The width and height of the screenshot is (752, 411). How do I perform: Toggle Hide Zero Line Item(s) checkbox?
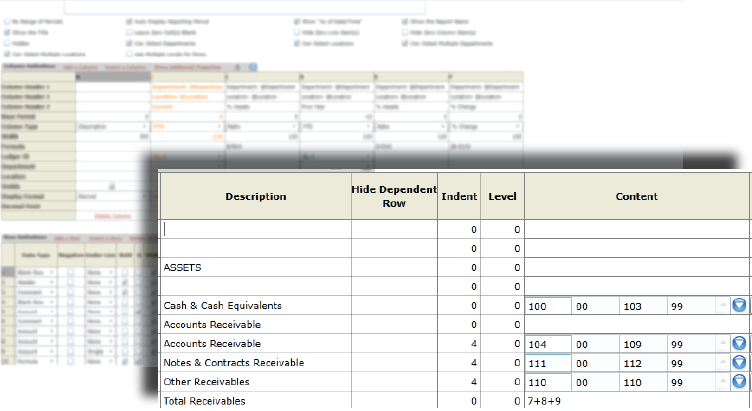[297, 32]
